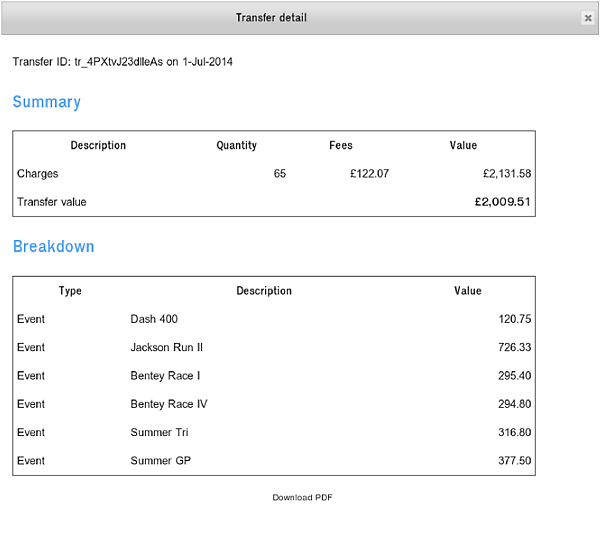This screenshot has height=558, width=600.
Task: Click Event type in Bentey Race I row
Action: pyautogui.click(x=31, y=375)
